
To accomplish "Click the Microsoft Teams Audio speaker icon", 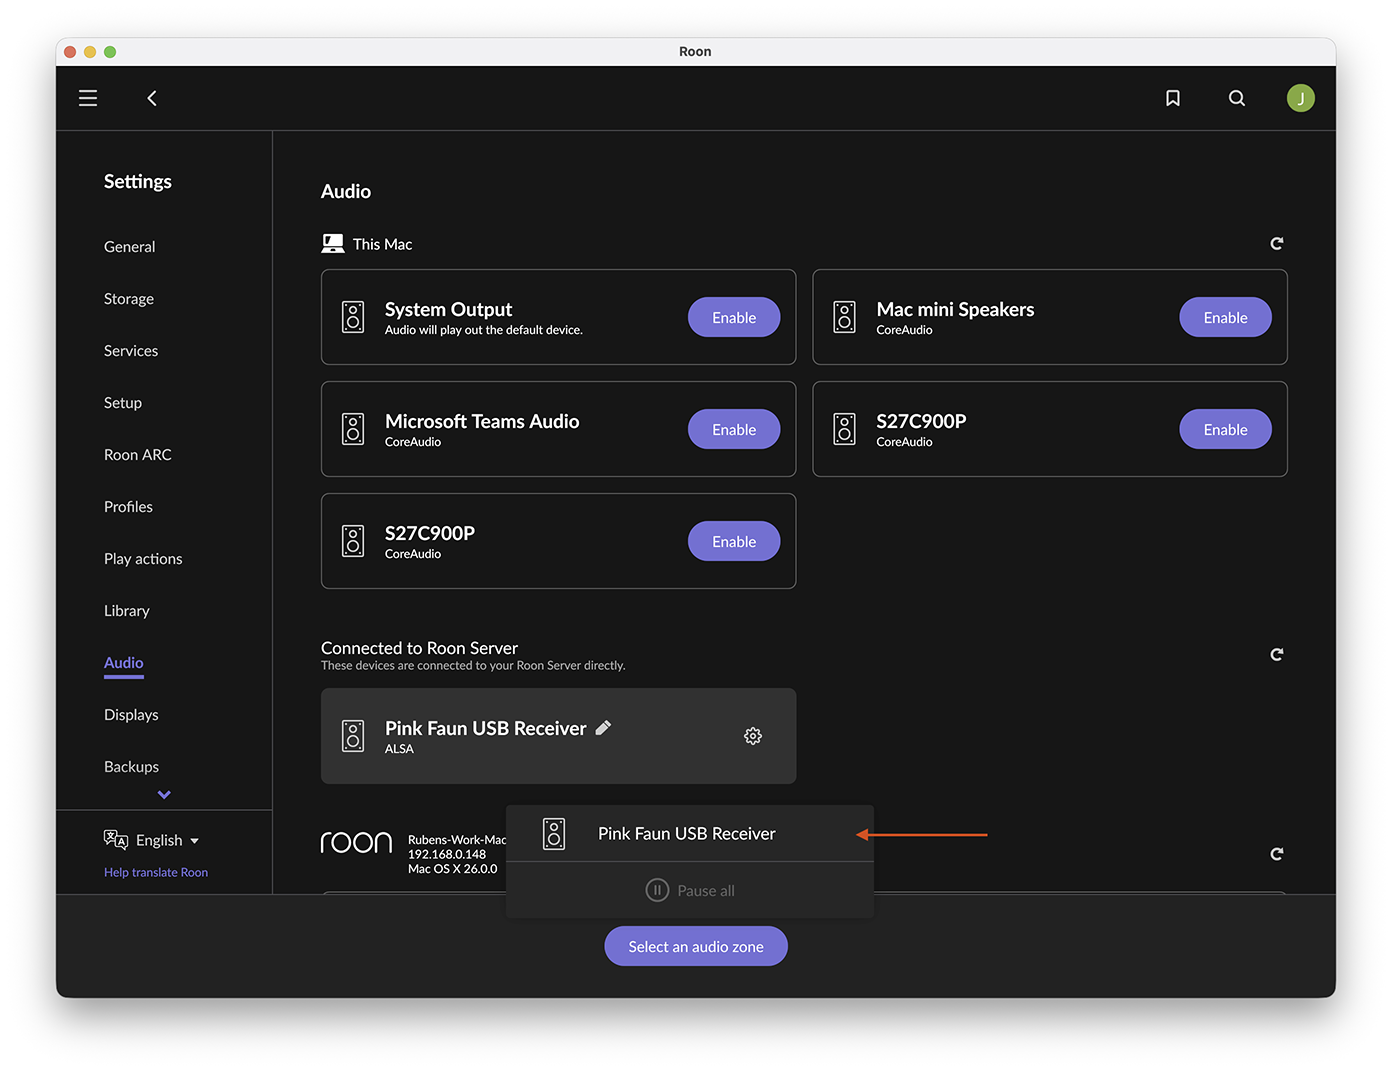I will (x=353, y=429).
